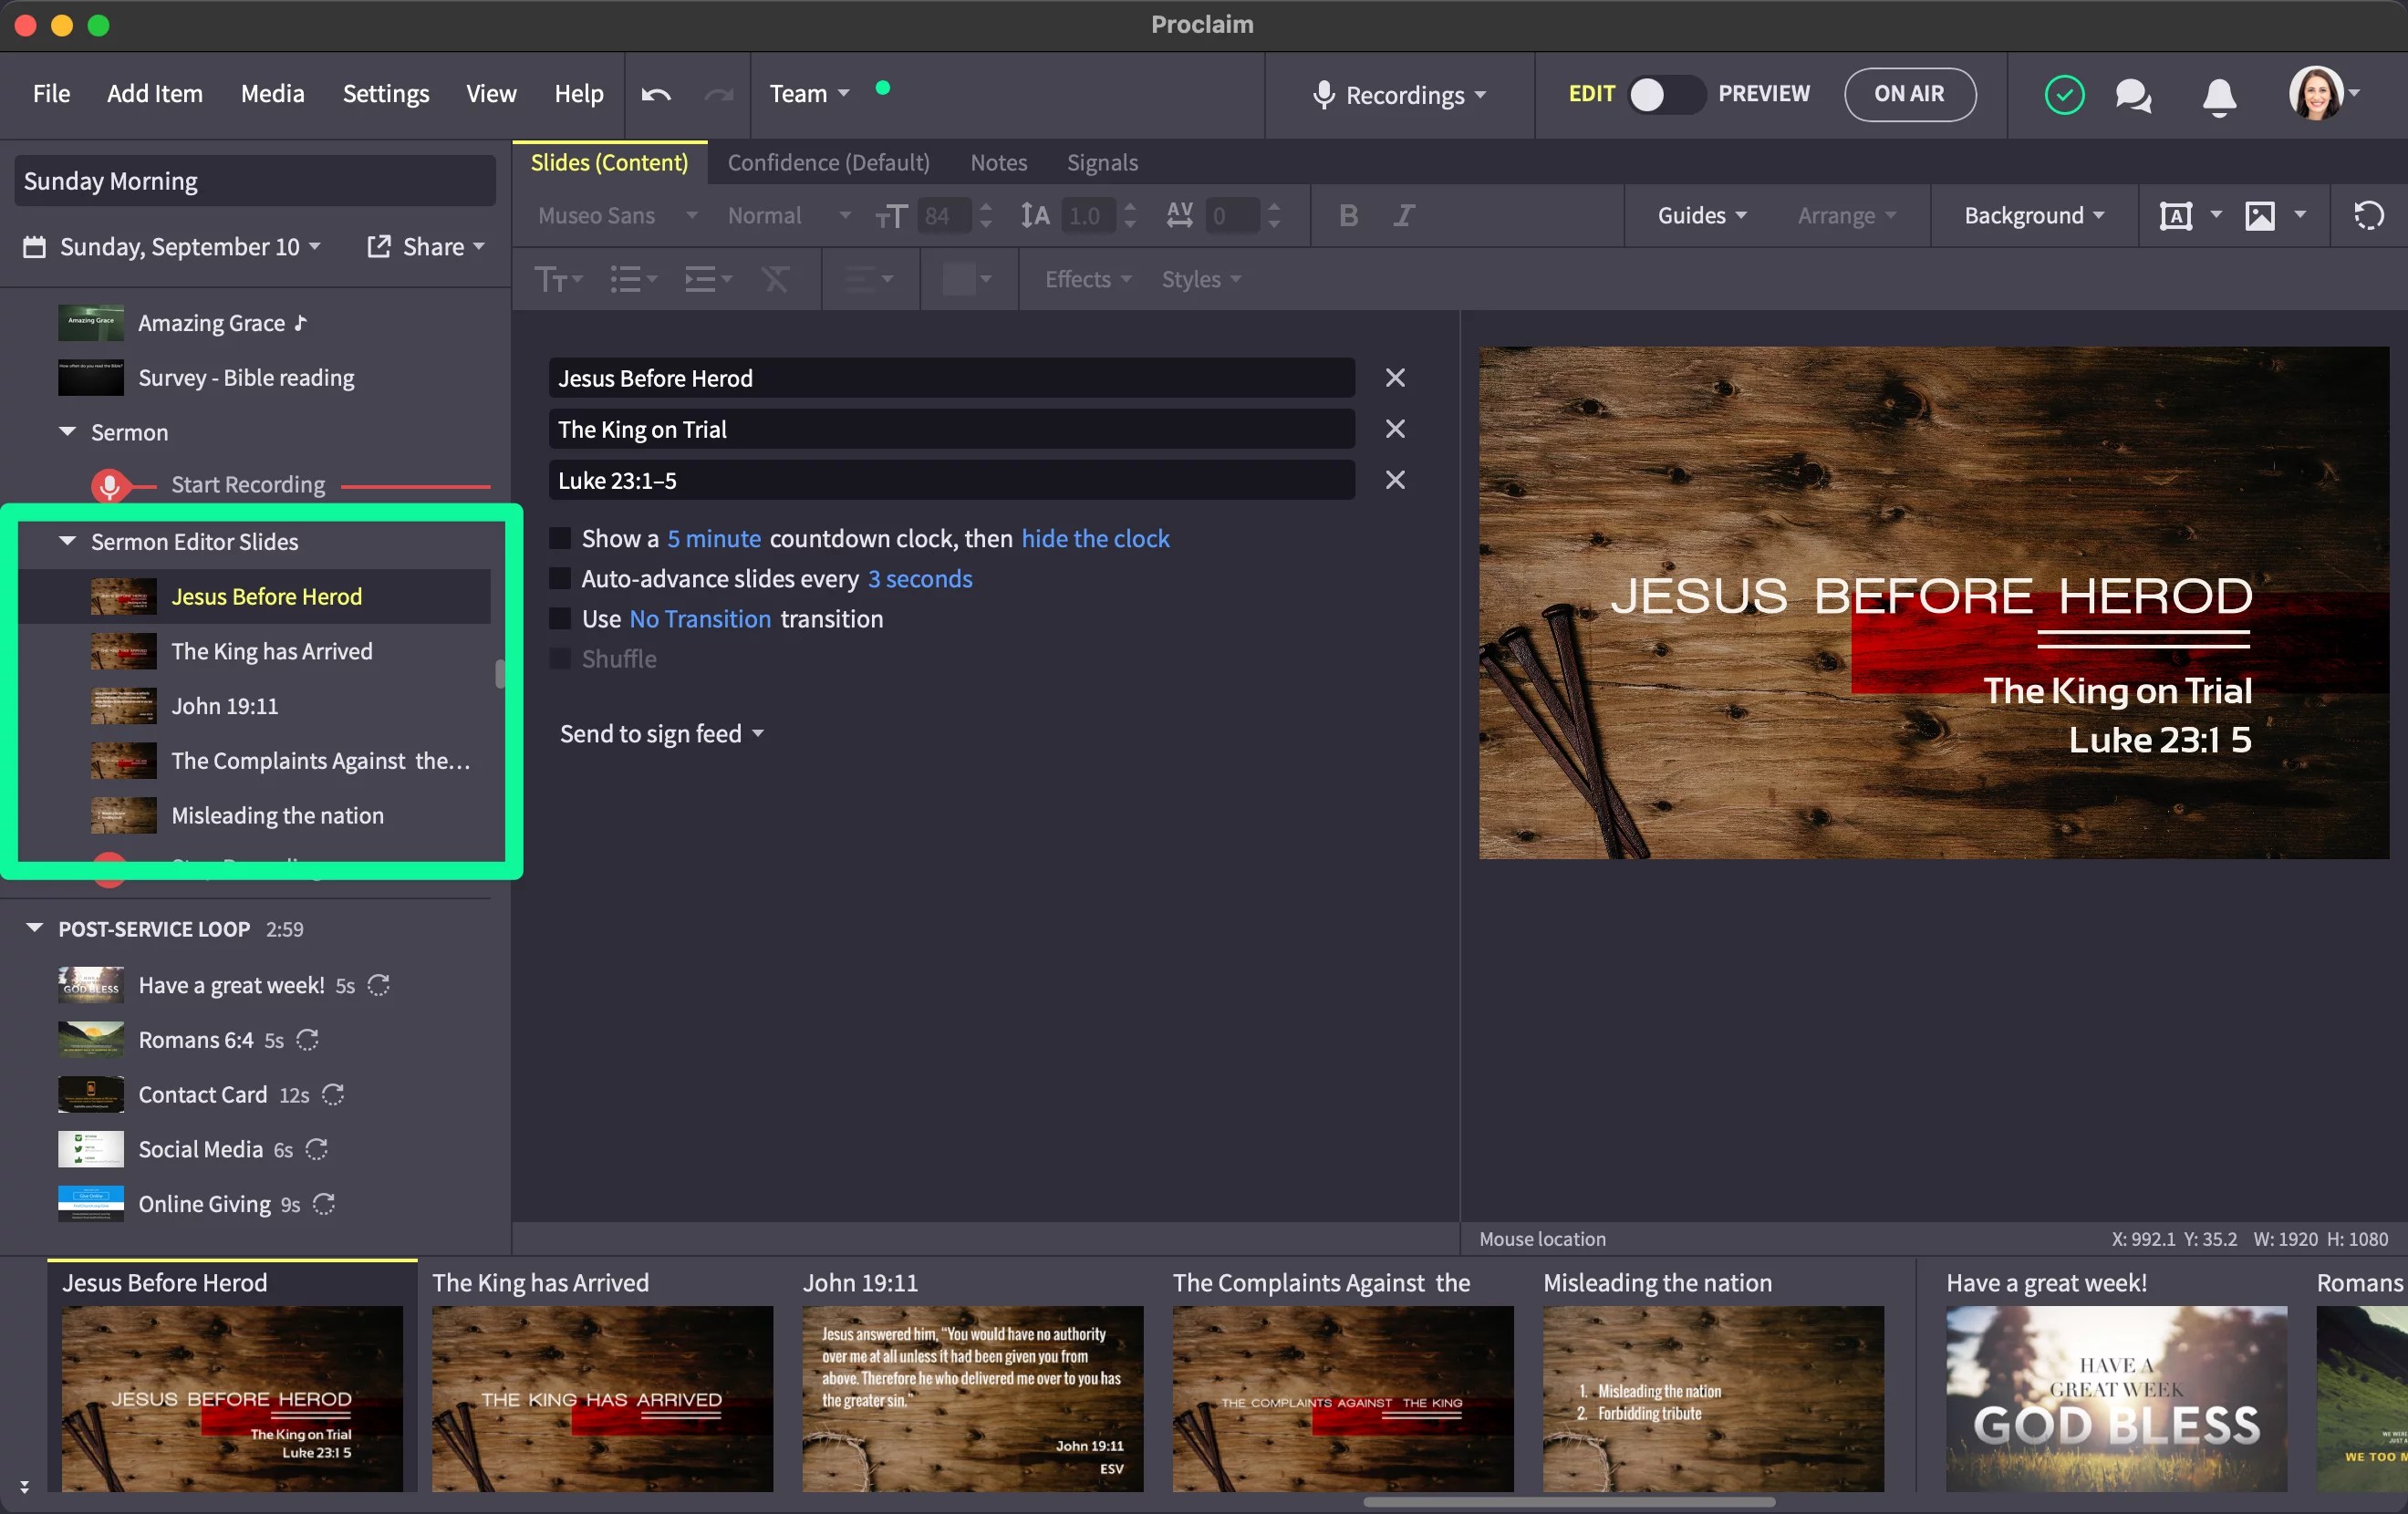Viewport: 2408px width, 1514px height.
Task: Reset the slide with the circular reset icon
Action: (2368, 215)
